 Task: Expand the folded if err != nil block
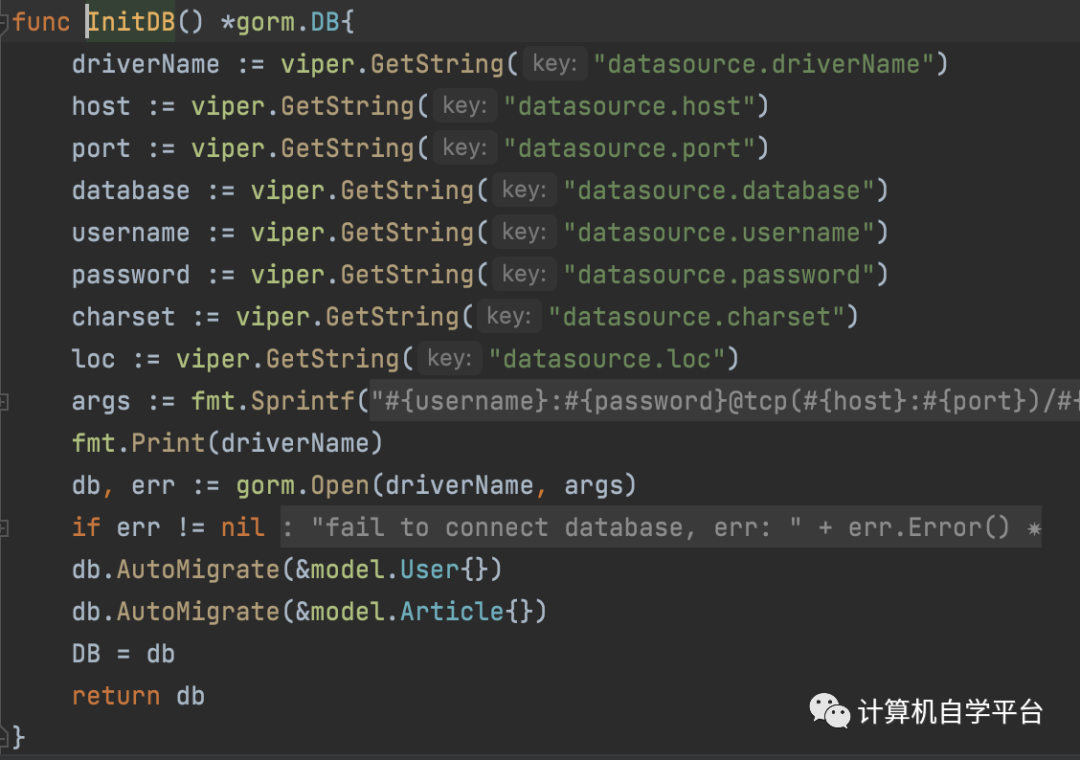(x=5, y=527)
